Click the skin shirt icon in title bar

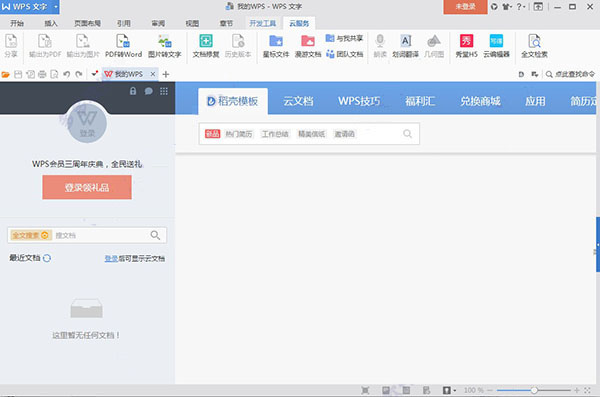pos(507,7)
